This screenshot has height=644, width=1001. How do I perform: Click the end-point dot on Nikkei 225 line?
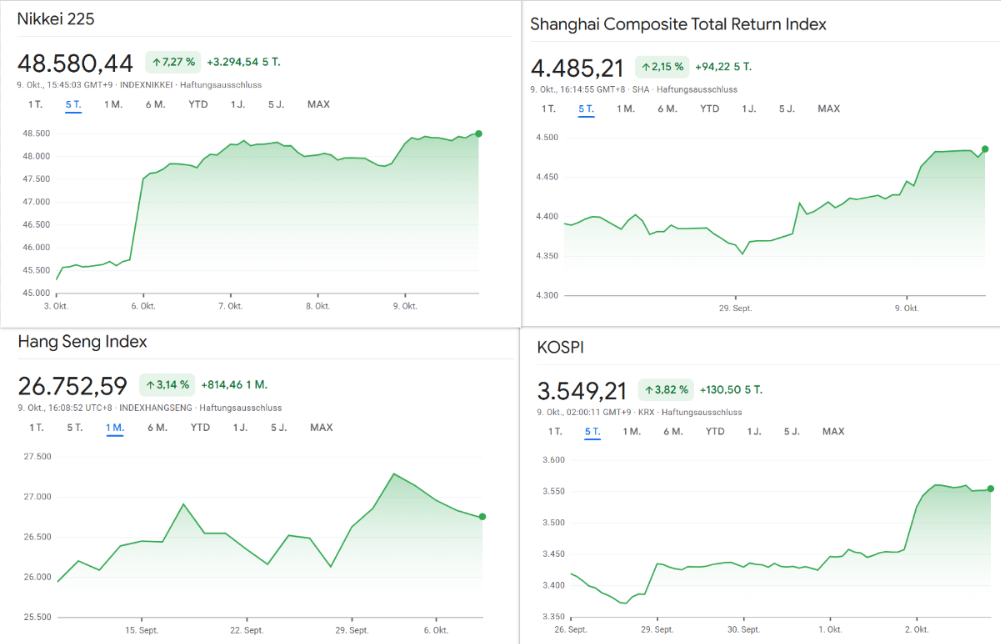tap(479, 133)
